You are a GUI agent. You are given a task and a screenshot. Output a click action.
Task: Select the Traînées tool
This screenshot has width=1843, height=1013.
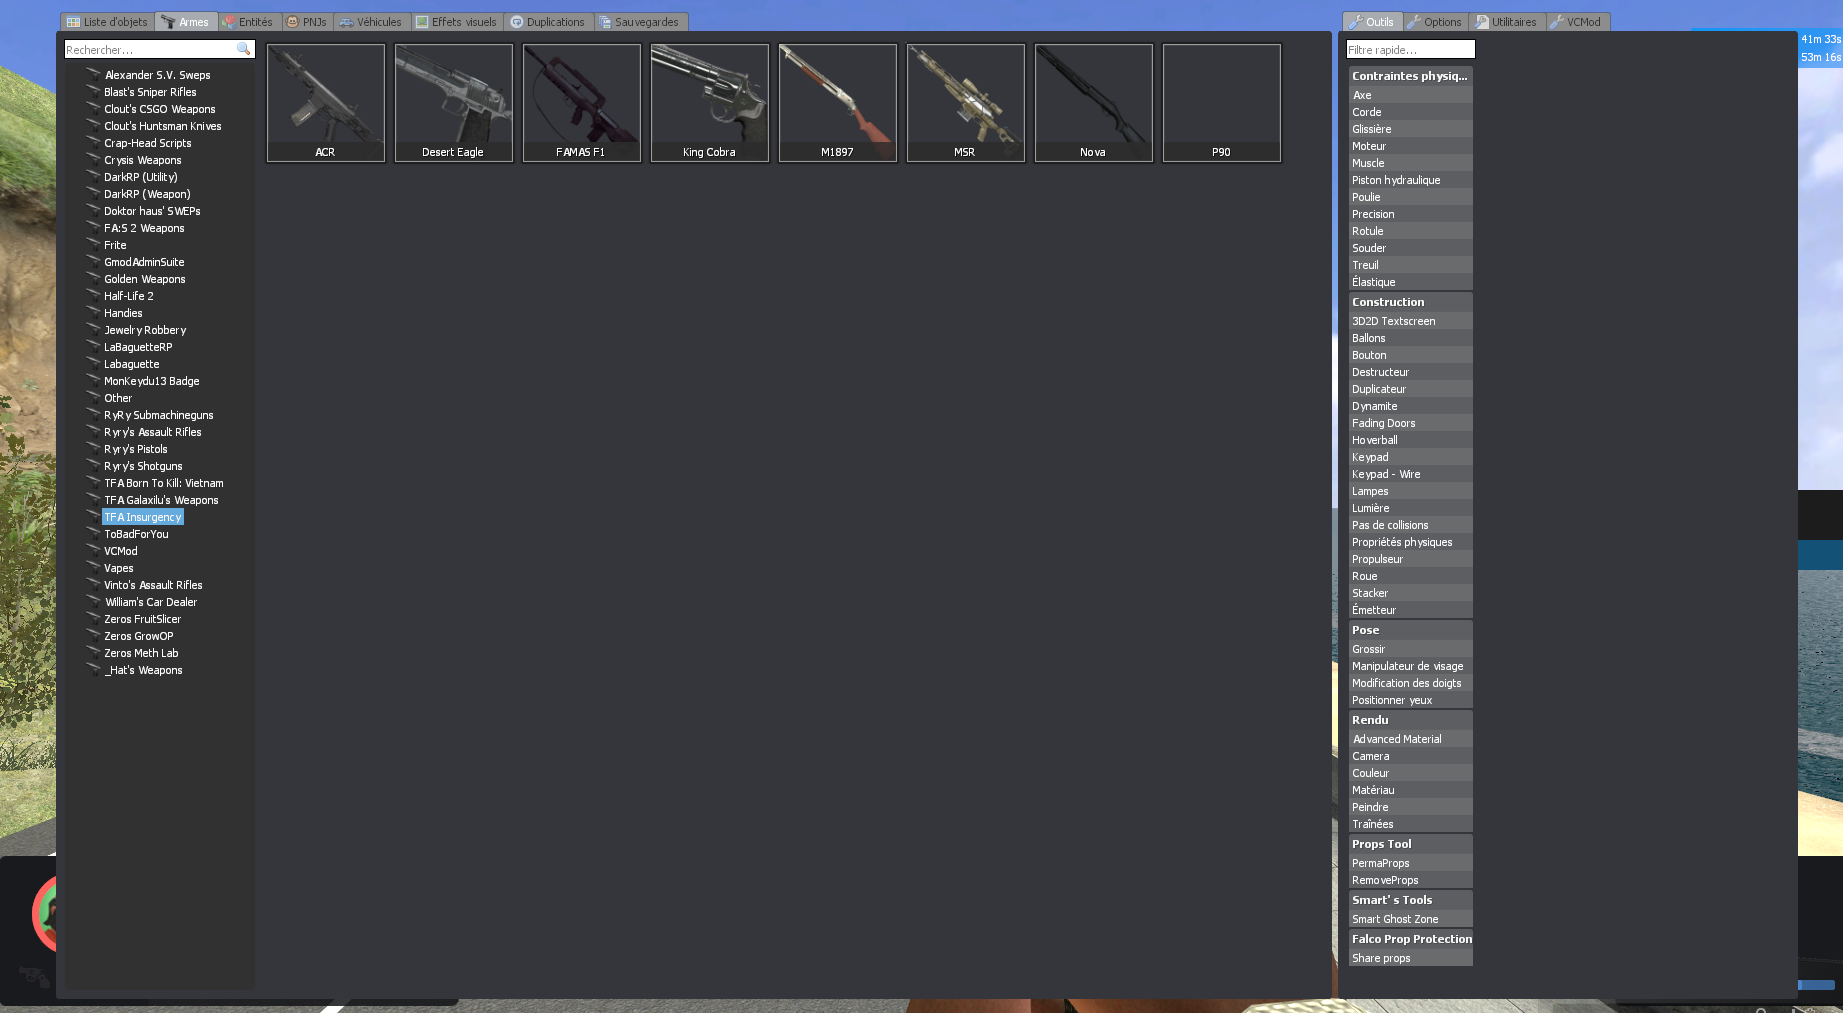pyautogui.click(x=1410, y=824)
